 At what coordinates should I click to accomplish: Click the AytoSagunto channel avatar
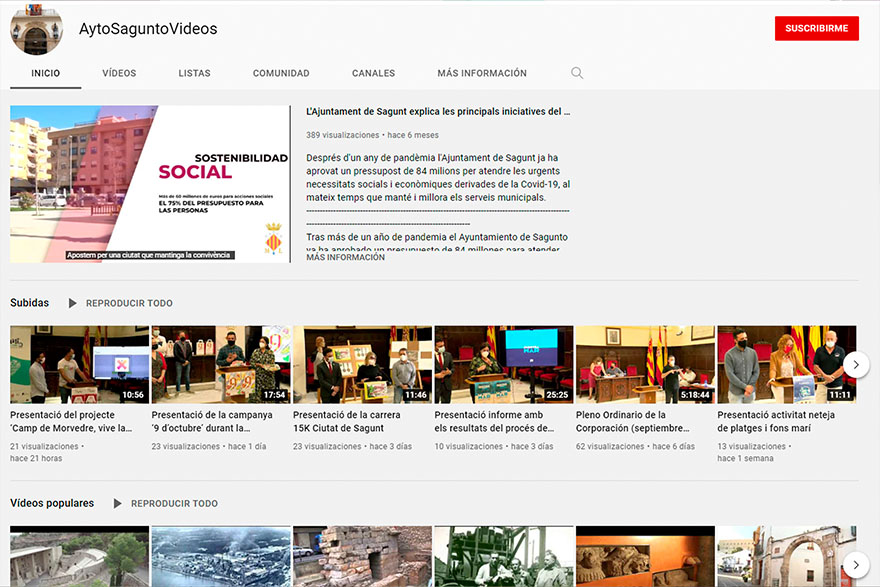[x=36, y=29]
